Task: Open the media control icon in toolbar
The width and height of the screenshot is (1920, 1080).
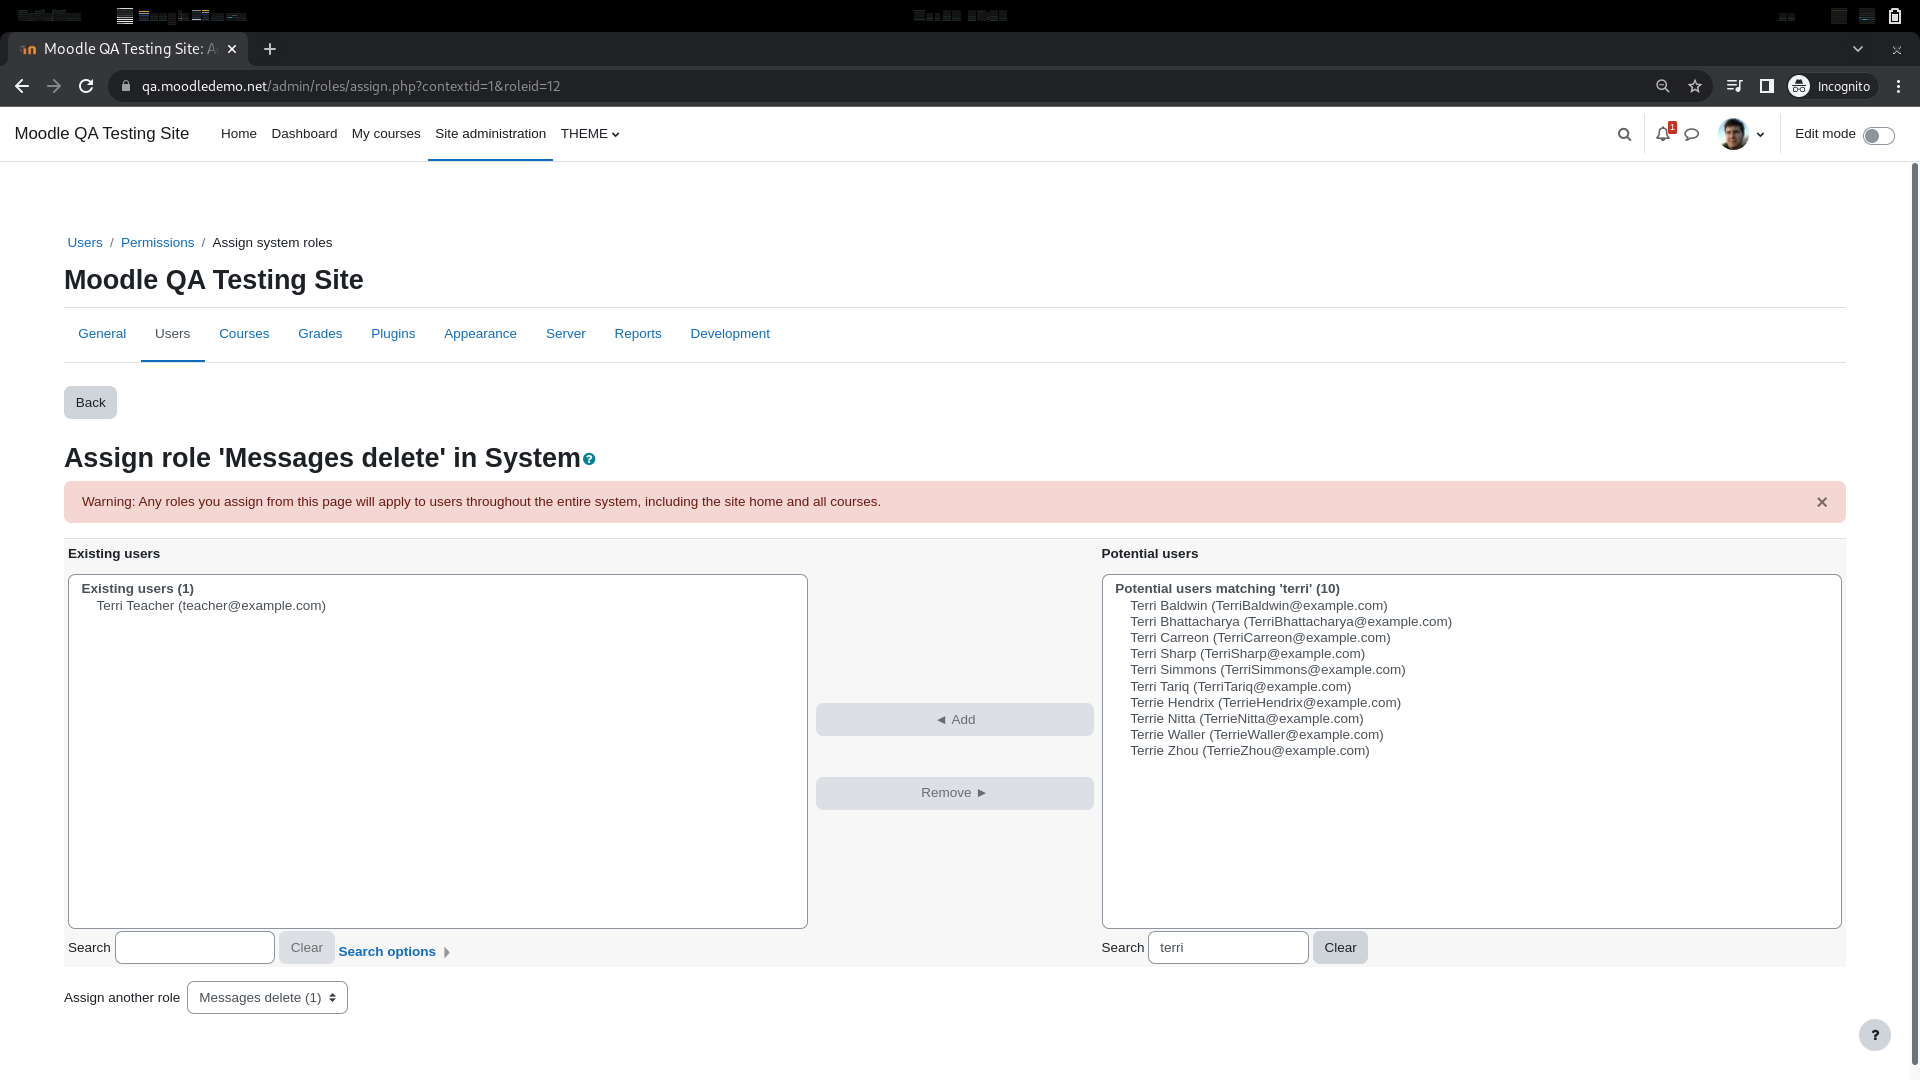Action: click(1735, 86)
